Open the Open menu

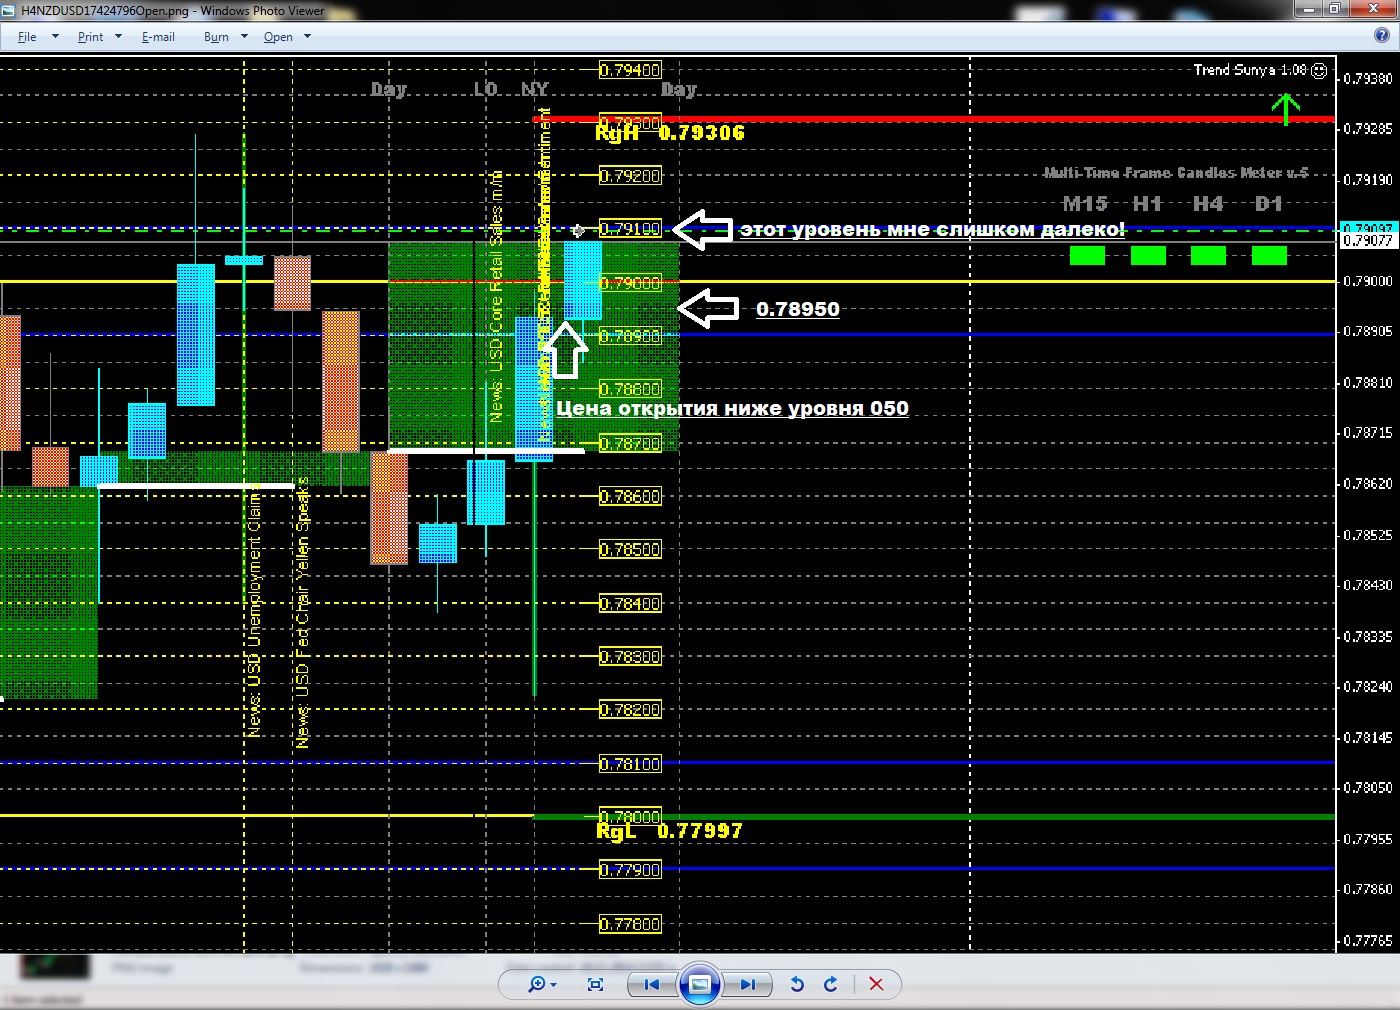point(278,36)
